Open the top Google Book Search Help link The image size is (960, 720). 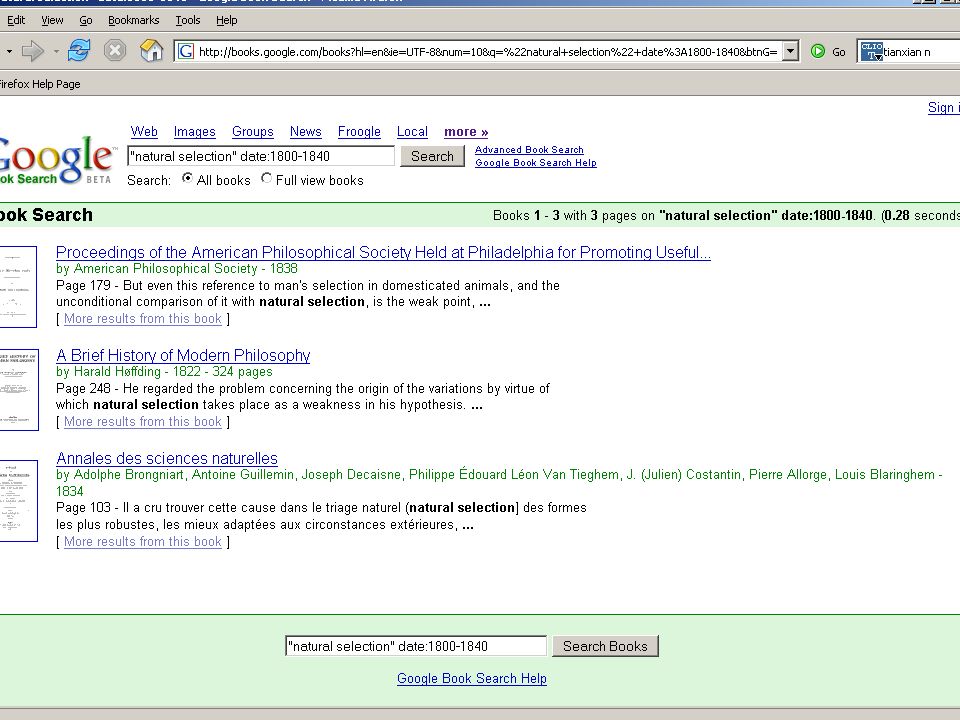pos(536,163)
